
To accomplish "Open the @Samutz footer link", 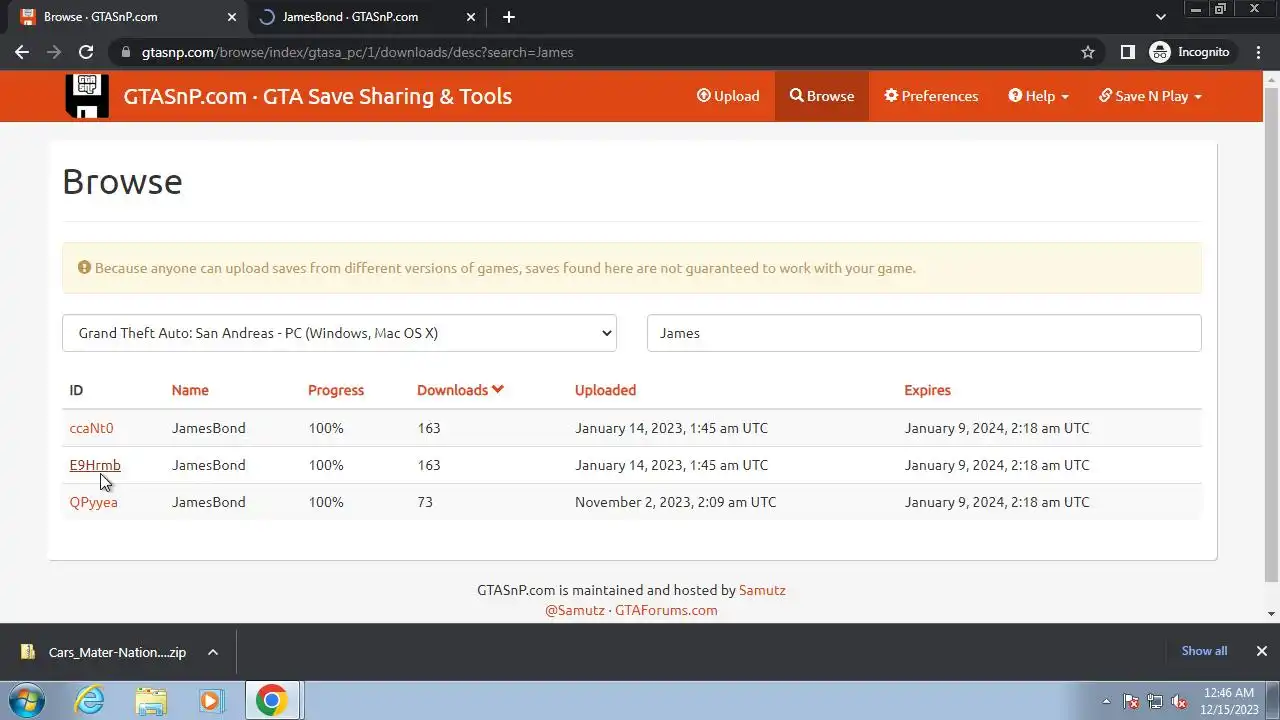I will pyautogui.click(x=574, y=610).
